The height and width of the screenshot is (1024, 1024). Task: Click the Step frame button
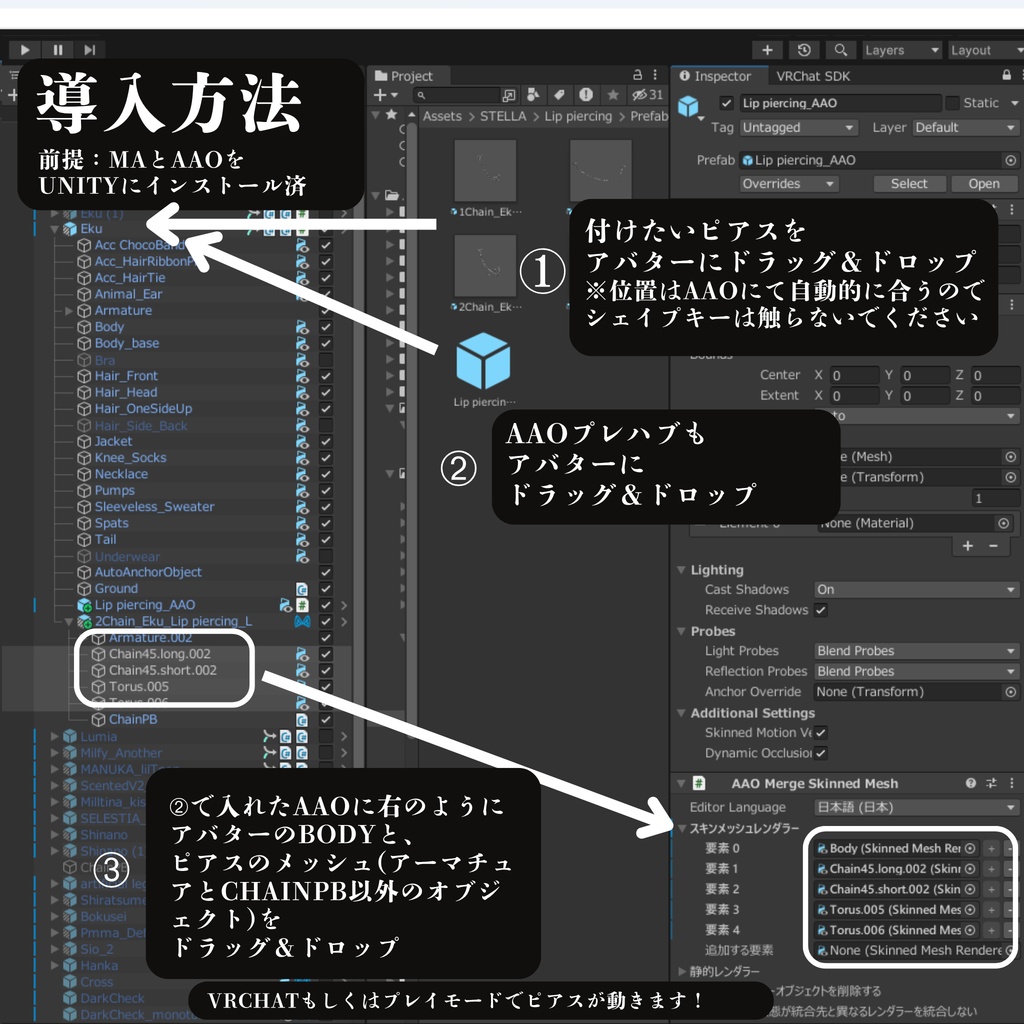(x=89, y=50)
